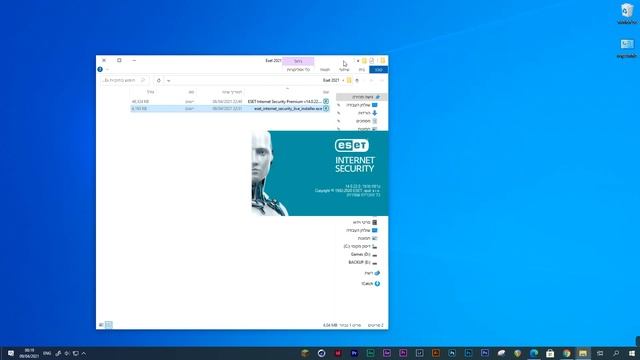This screenshot has height=360, width=640.
Task: Select the pink Manage contextual tab
Action: (298, 61)
